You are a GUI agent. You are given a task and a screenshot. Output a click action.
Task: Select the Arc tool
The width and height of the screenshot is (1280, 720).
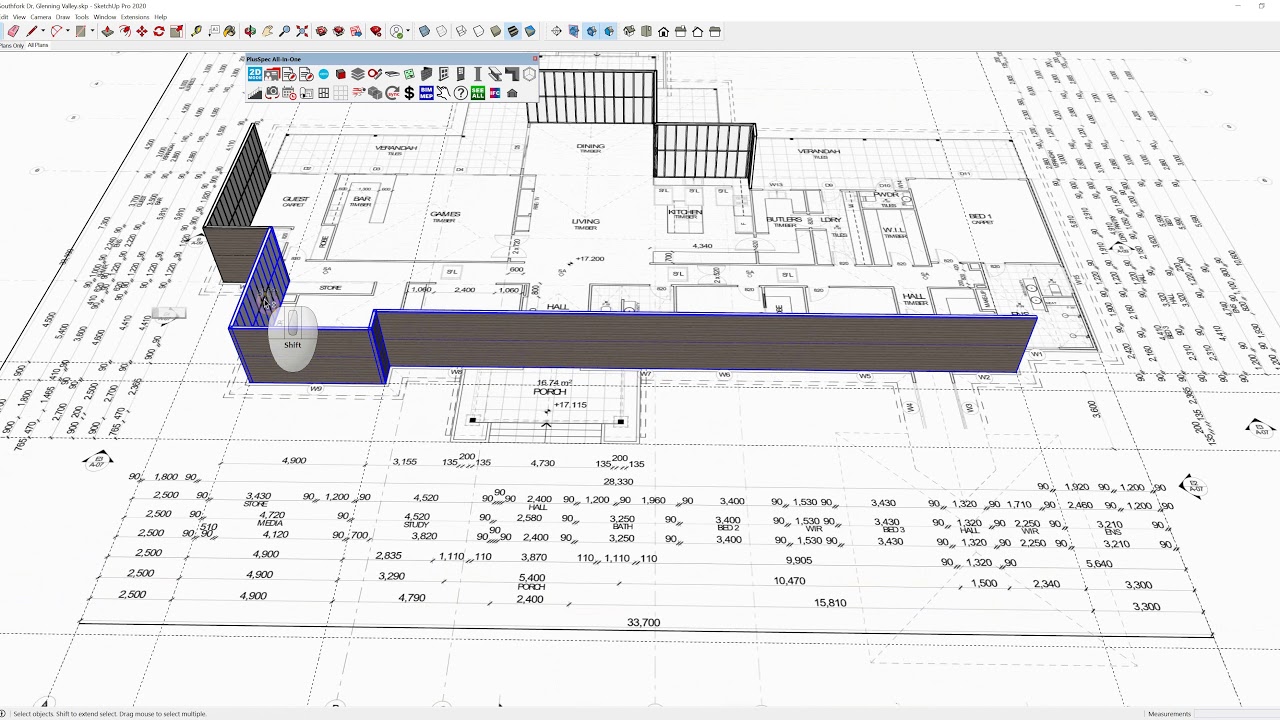57,32
